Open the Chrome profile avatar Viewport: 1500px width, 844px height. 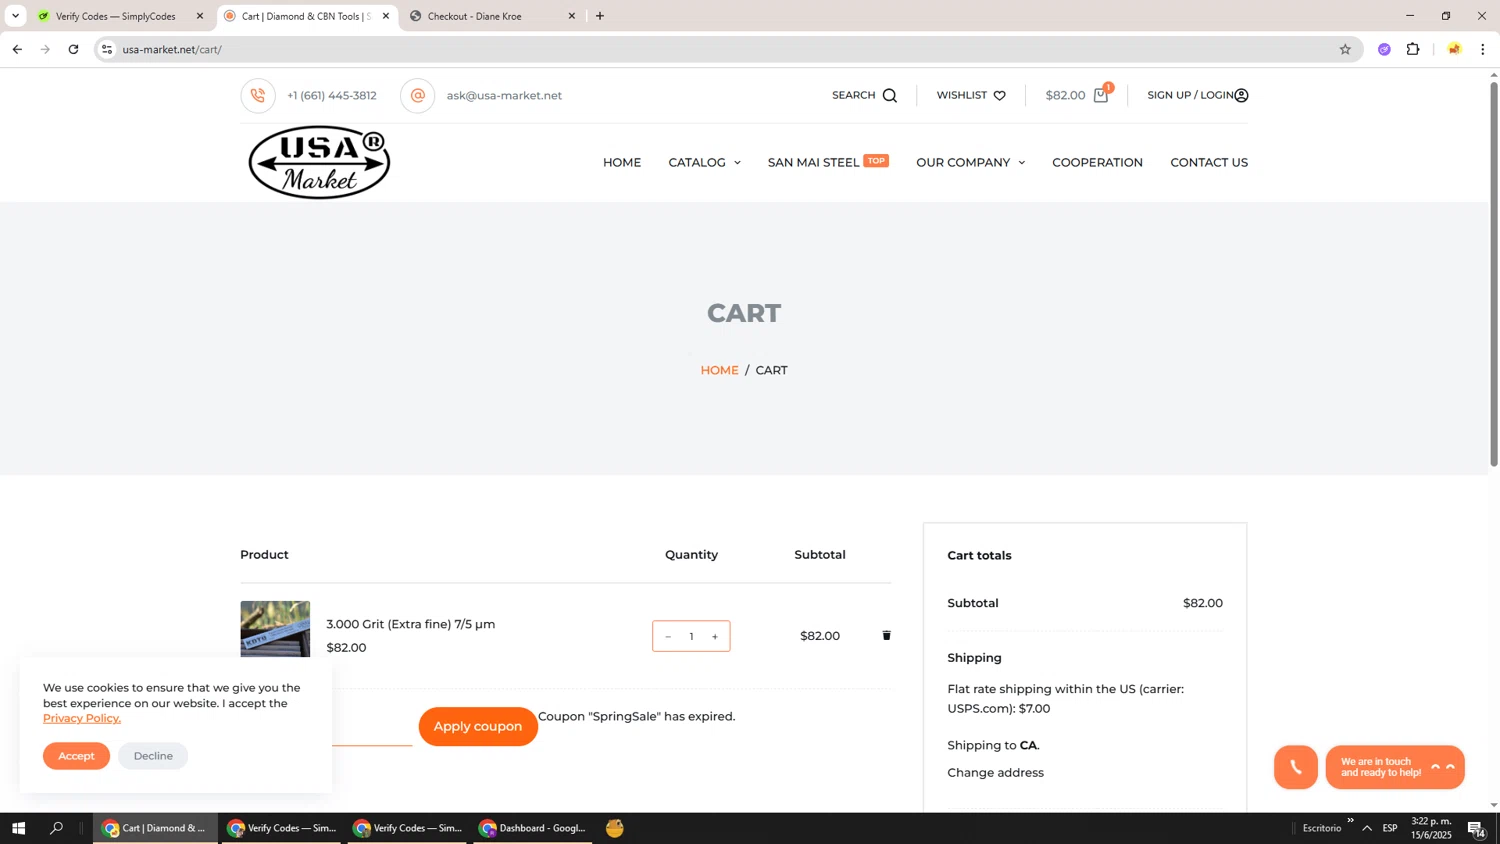click(1454, 49)
